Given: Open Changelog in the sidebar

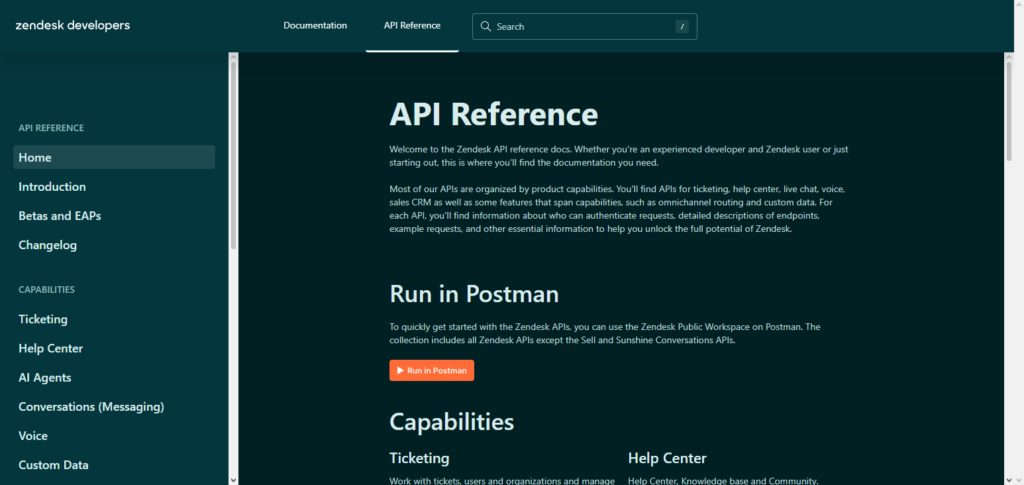Looking at the screenshot, I should [x=48, y=245].
